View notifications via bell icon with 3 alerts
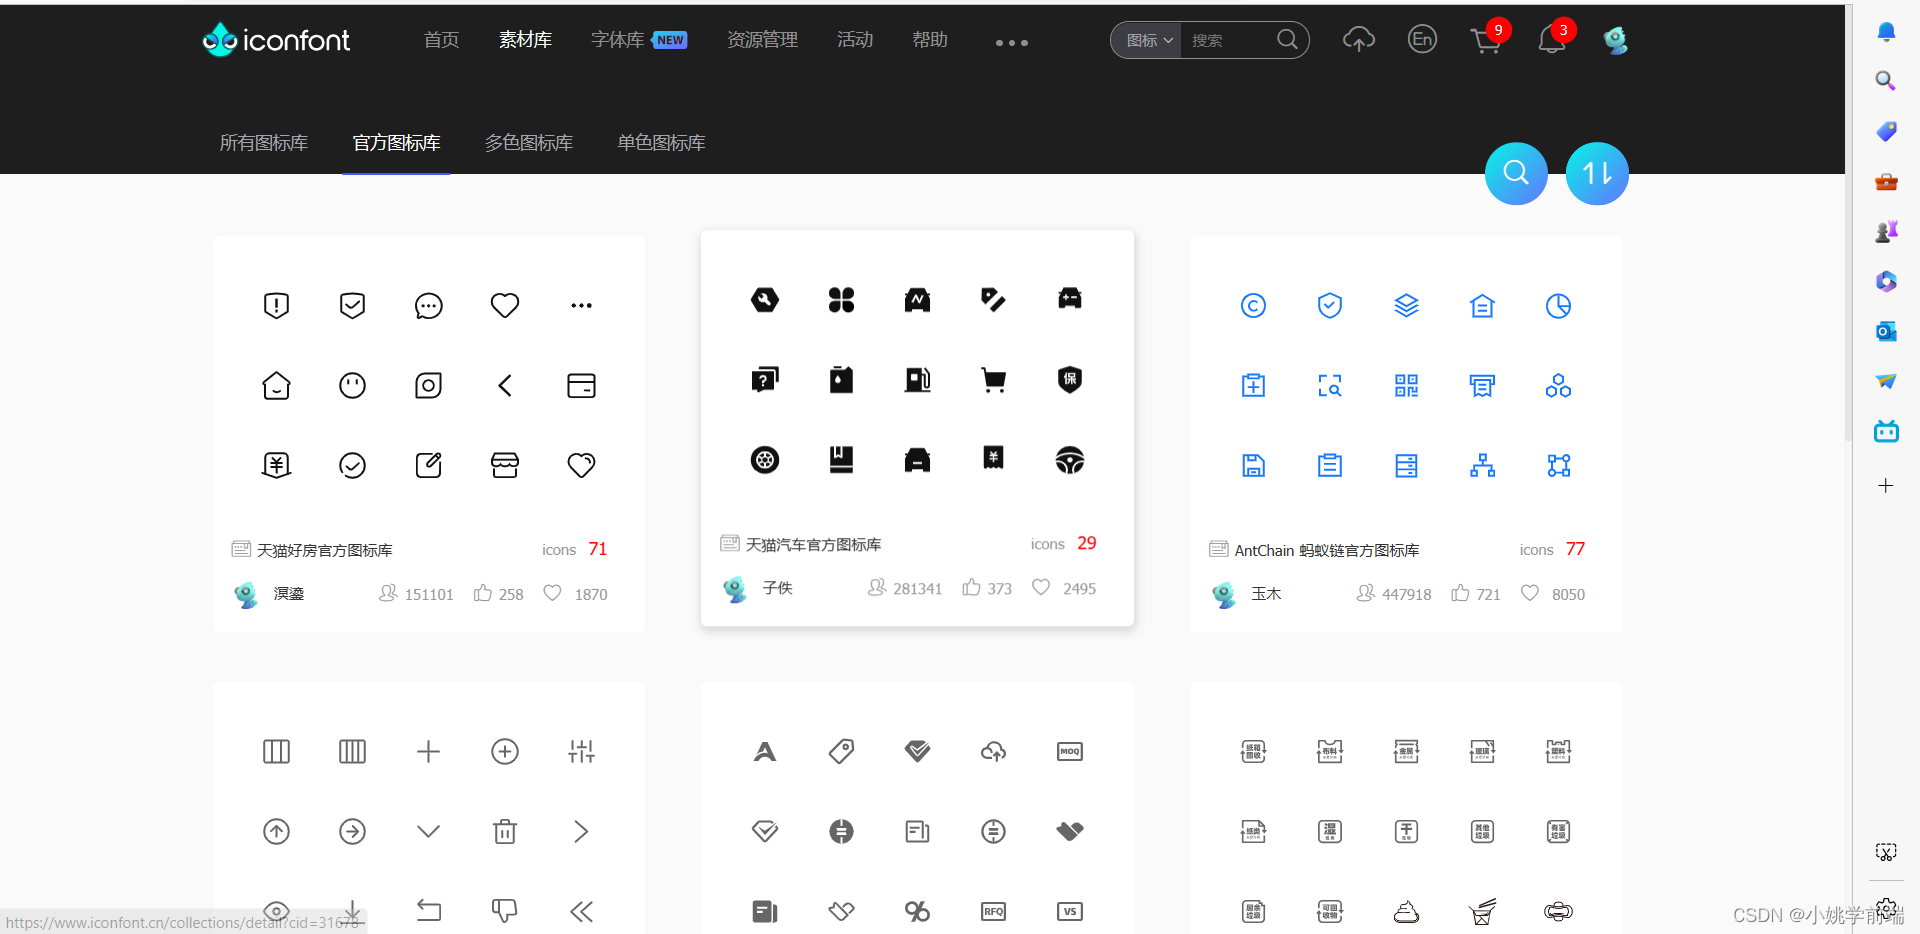1920x934 pixels. click(1551, 42)
